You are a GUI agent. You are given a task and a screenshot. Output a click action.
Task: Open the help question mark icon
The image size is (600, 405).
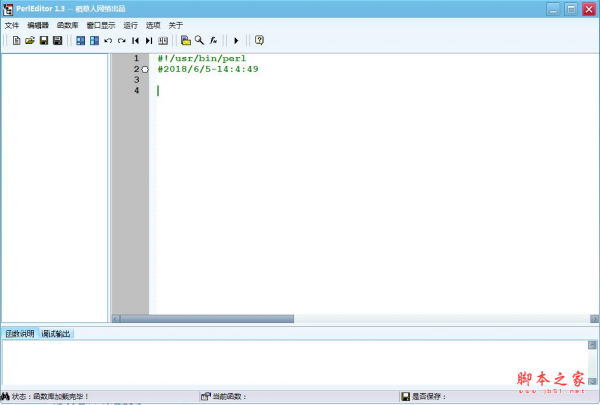(x=259, y=40)
